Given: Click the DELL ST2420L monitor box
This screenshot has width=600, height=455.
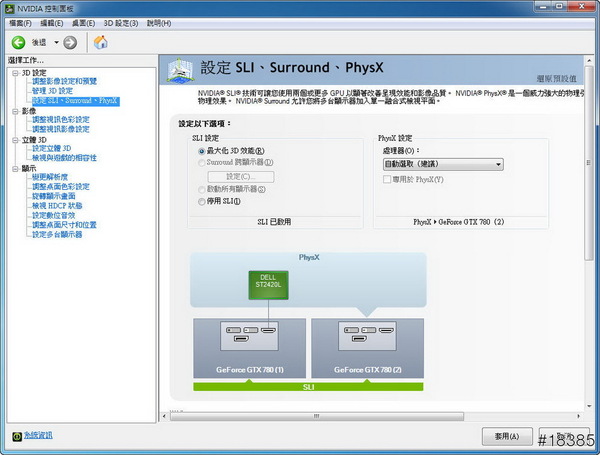Looking at the screenshot, I should (x=268, y=285).
